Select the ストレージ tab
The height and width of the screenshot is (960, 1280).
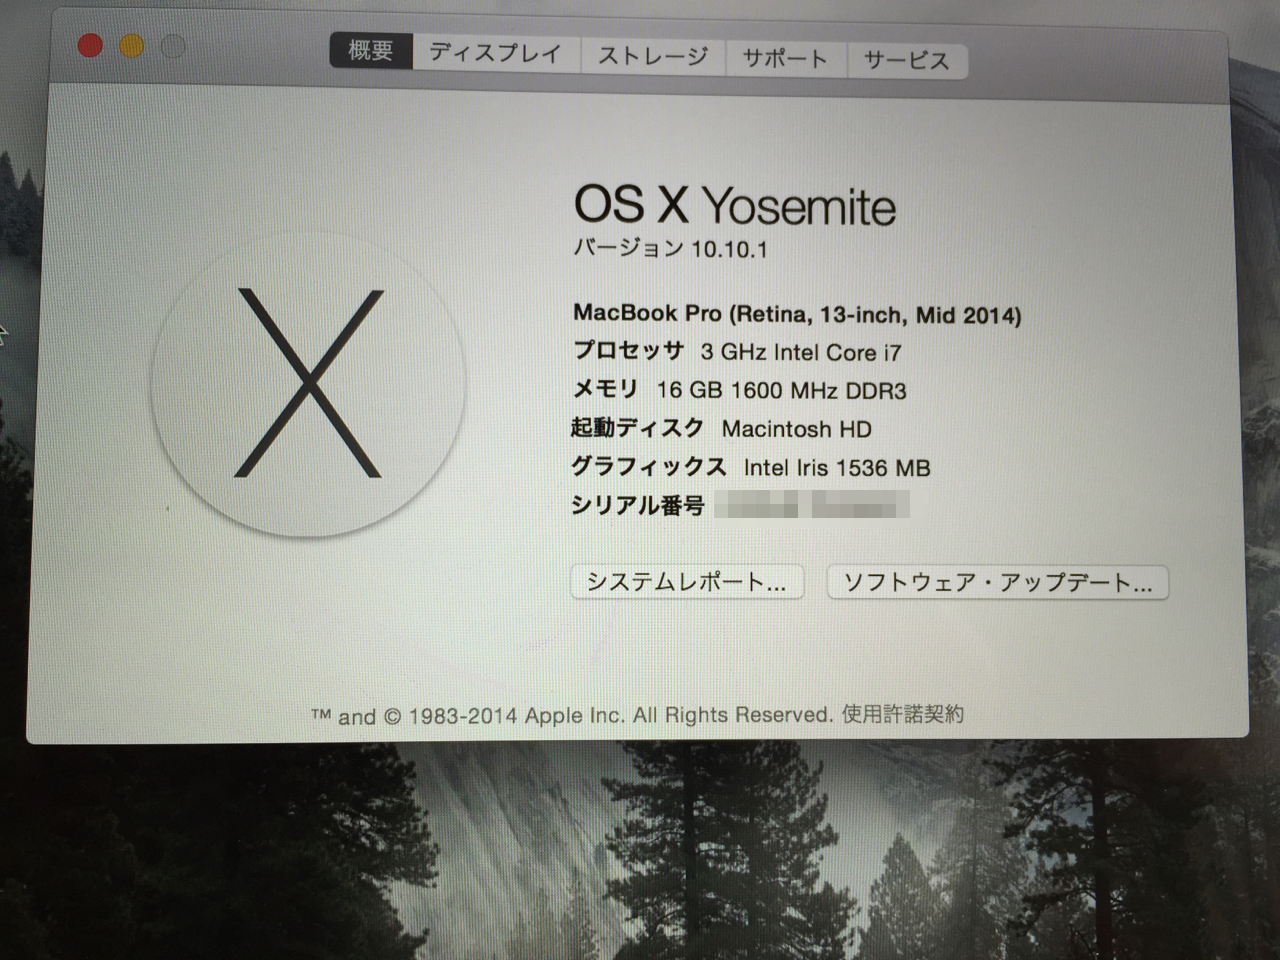[x=653, y=57]
